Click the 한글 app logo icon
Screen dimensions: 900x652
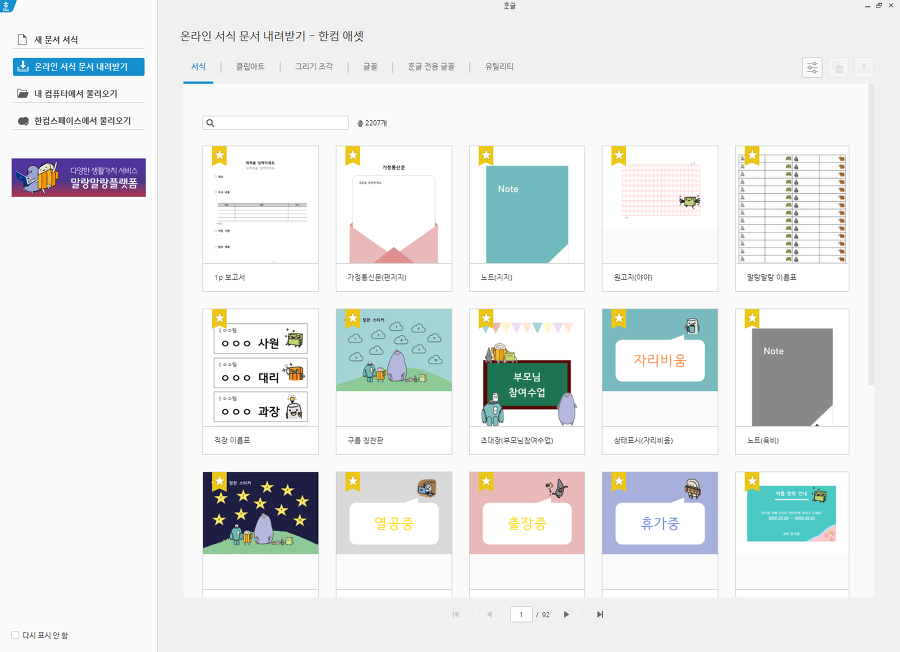point(6,5)
